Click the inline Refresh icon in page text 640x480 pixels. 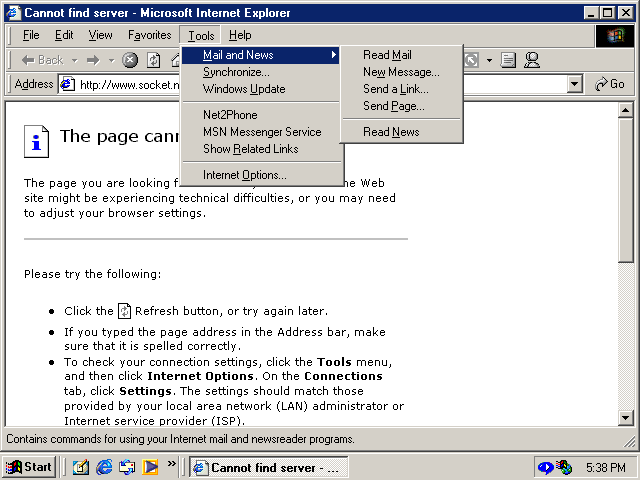pos(124,311)
